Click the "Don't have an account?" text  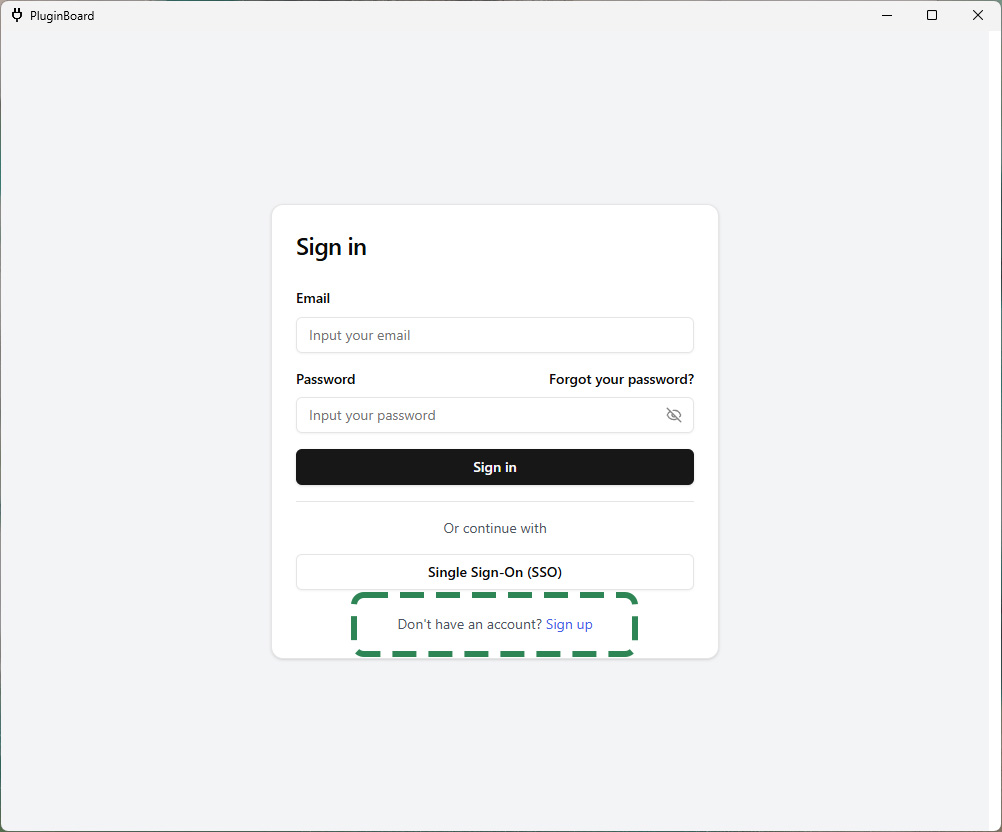470,624
